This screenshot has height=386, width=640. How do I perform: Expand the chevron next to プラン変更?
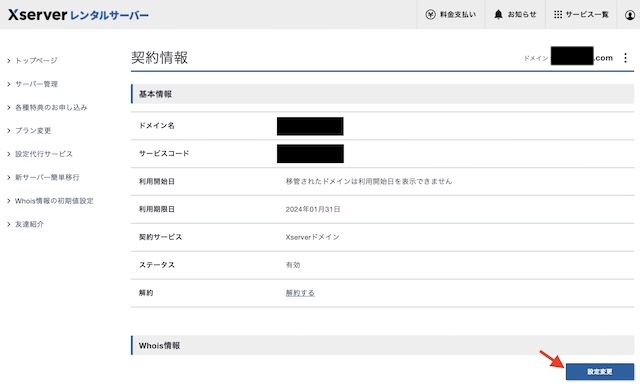(9, 131)
